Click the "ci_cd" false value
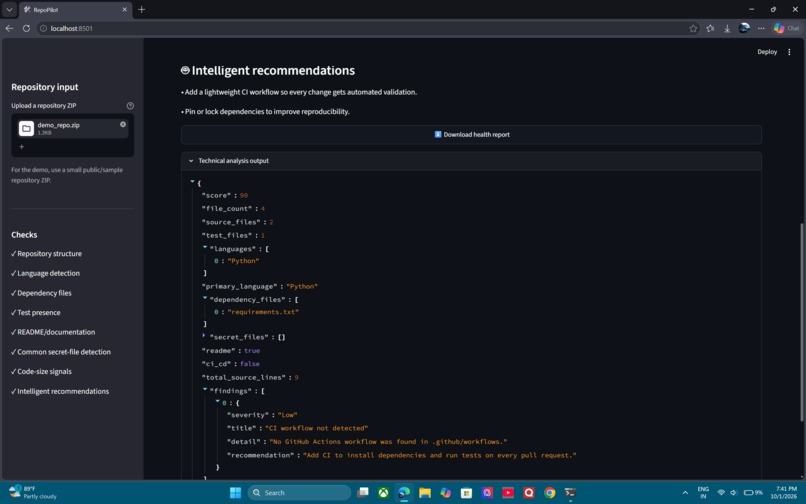806x504 pixels. [250, 364]
